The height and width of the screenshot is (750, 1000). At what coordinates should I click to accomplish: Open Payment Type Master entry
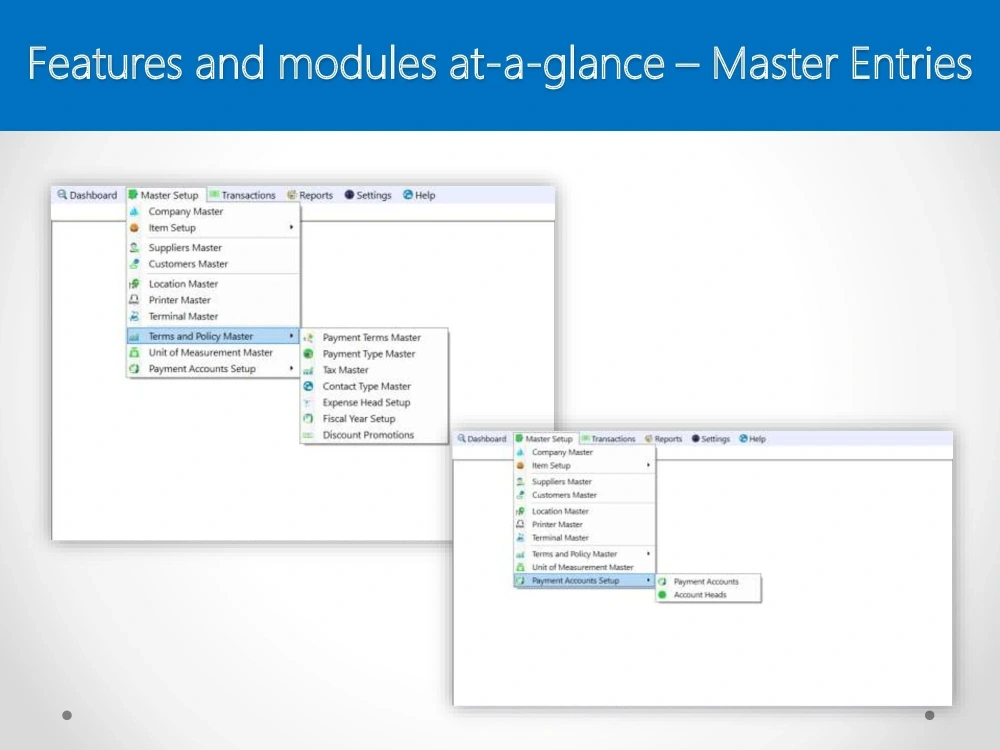coord(374,353)
